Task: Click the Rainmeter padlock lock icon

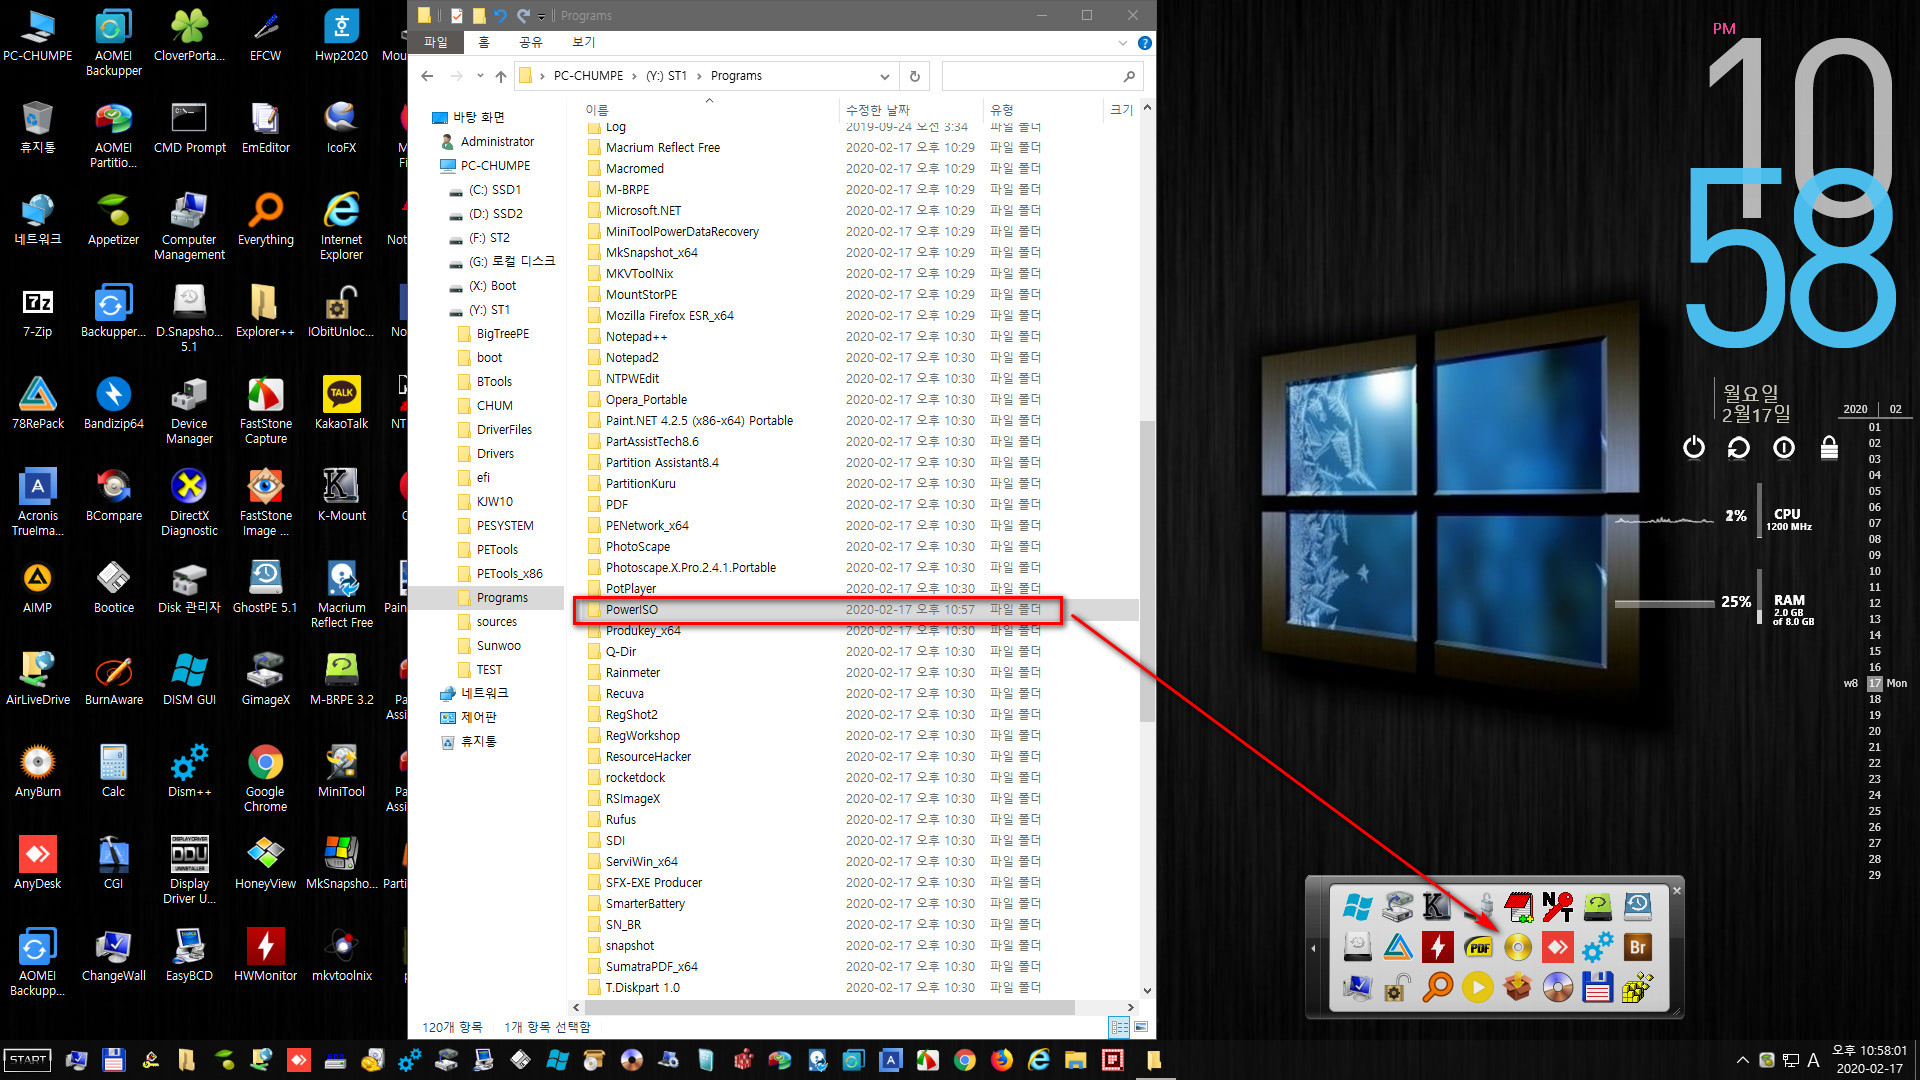Action: pos(1829,447)
